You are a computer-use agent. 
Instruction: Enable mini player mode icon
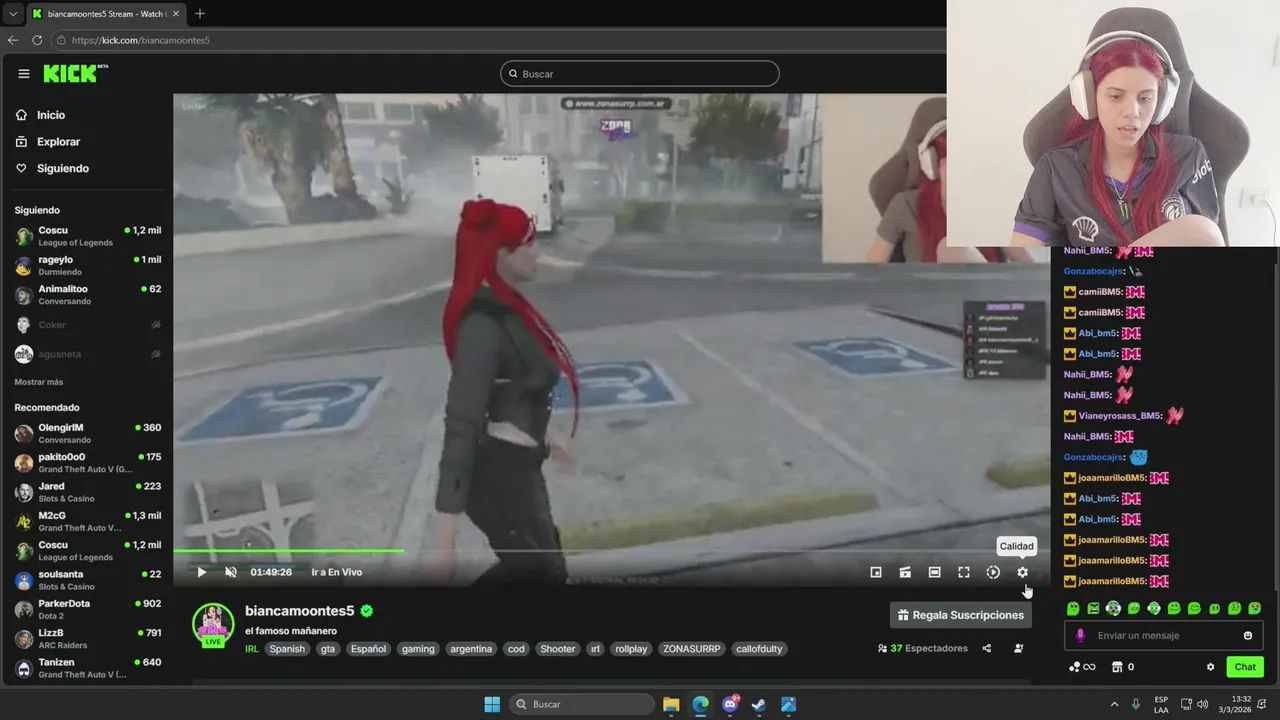click(x=876, y=572)
